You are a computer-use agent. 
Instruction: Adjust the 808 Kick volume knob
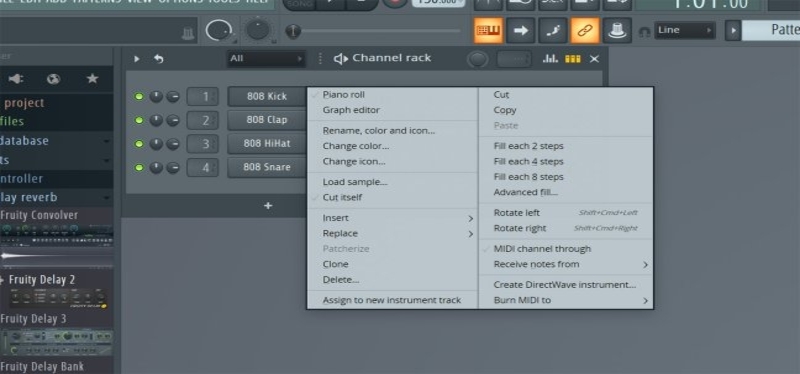point(173,96)
